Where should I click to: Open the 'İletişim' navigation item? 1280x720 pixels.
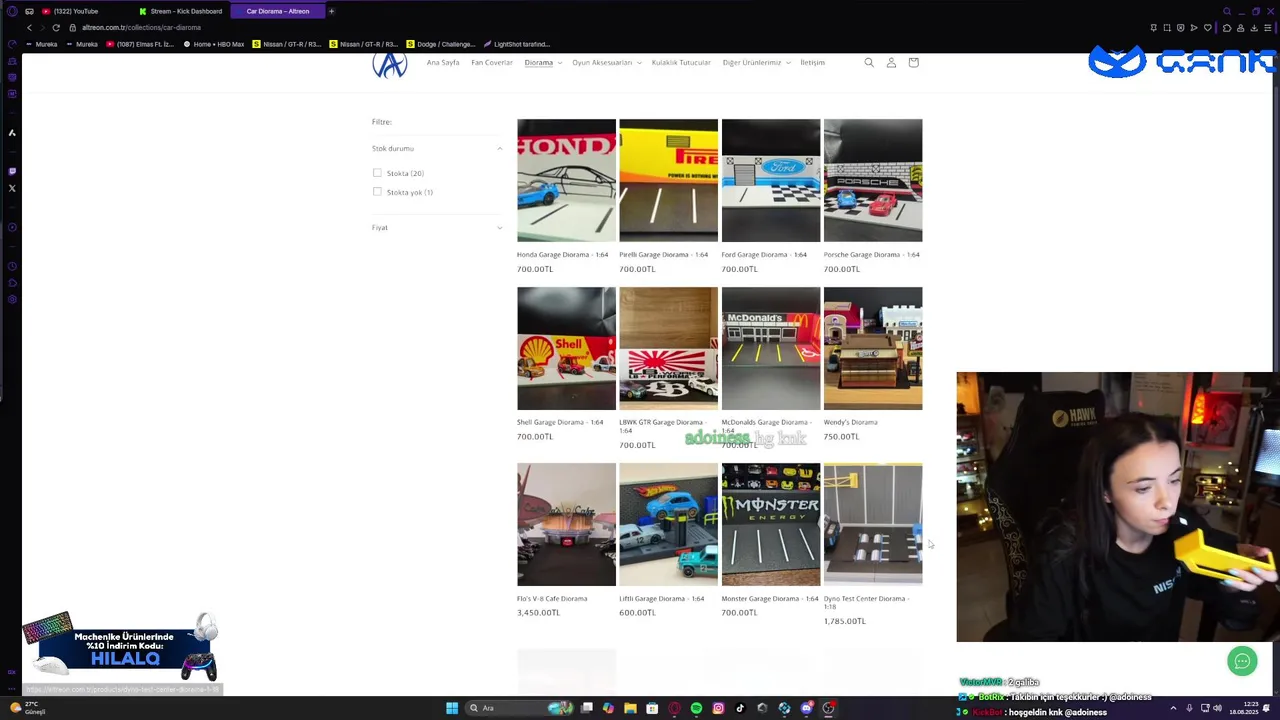[x=812, y=63]
